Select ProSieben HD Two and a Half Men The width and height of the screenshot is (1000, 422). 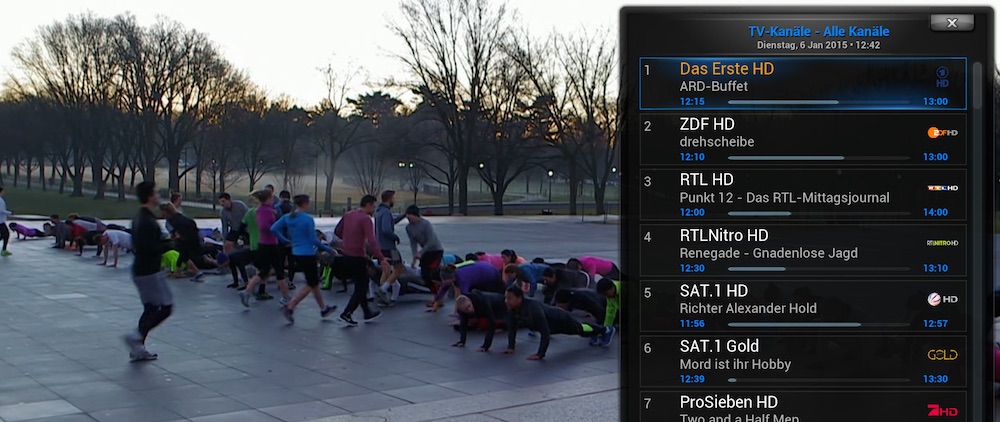(803, 407)
